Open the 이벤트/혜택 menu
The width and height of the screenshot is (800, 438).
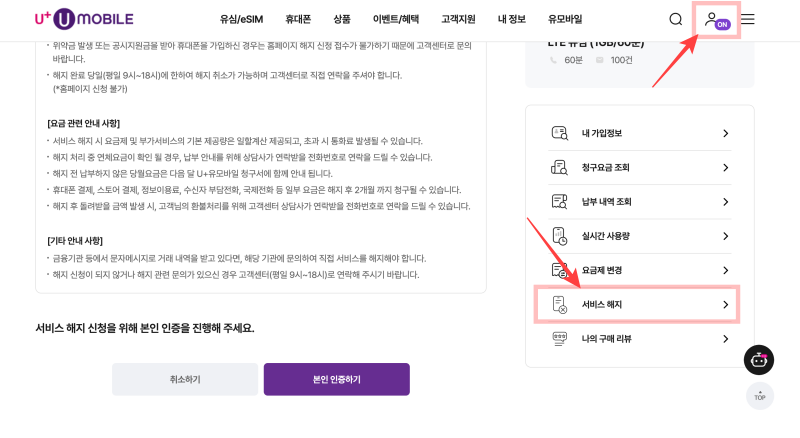coord(396,19)
